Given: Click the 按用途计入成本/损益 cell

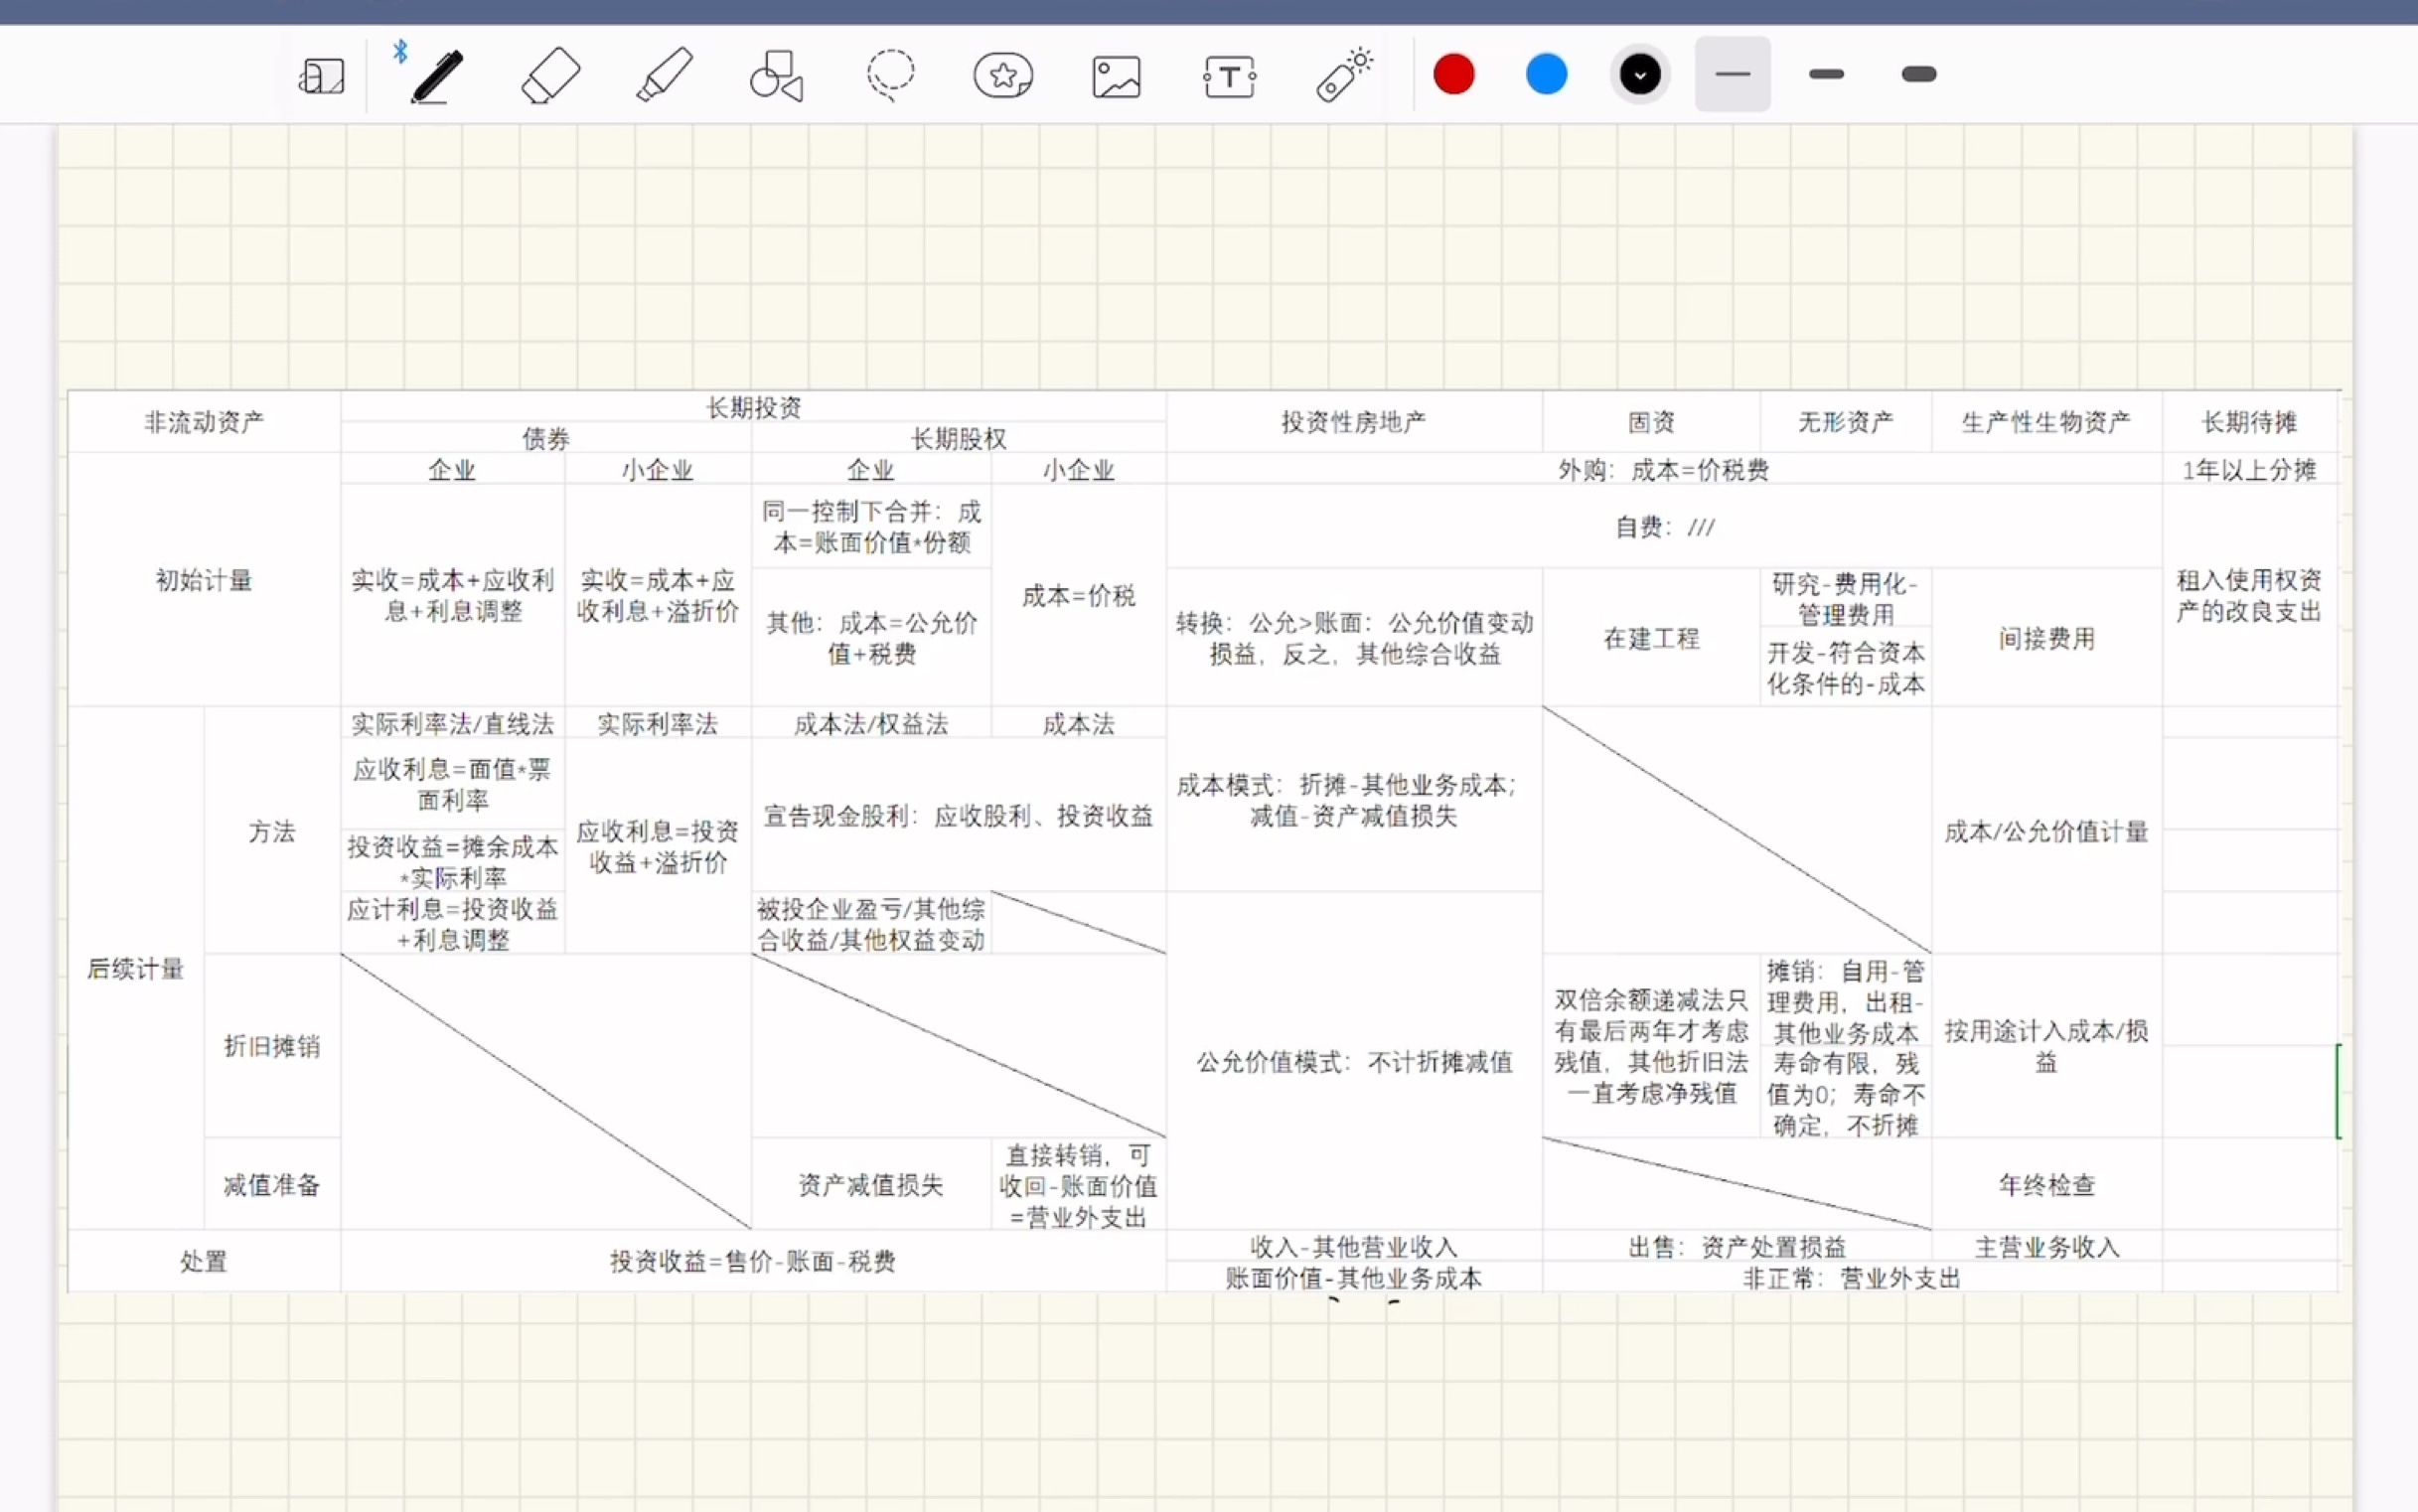Looking at the screenshot, I should [x=2046, y=1046].
